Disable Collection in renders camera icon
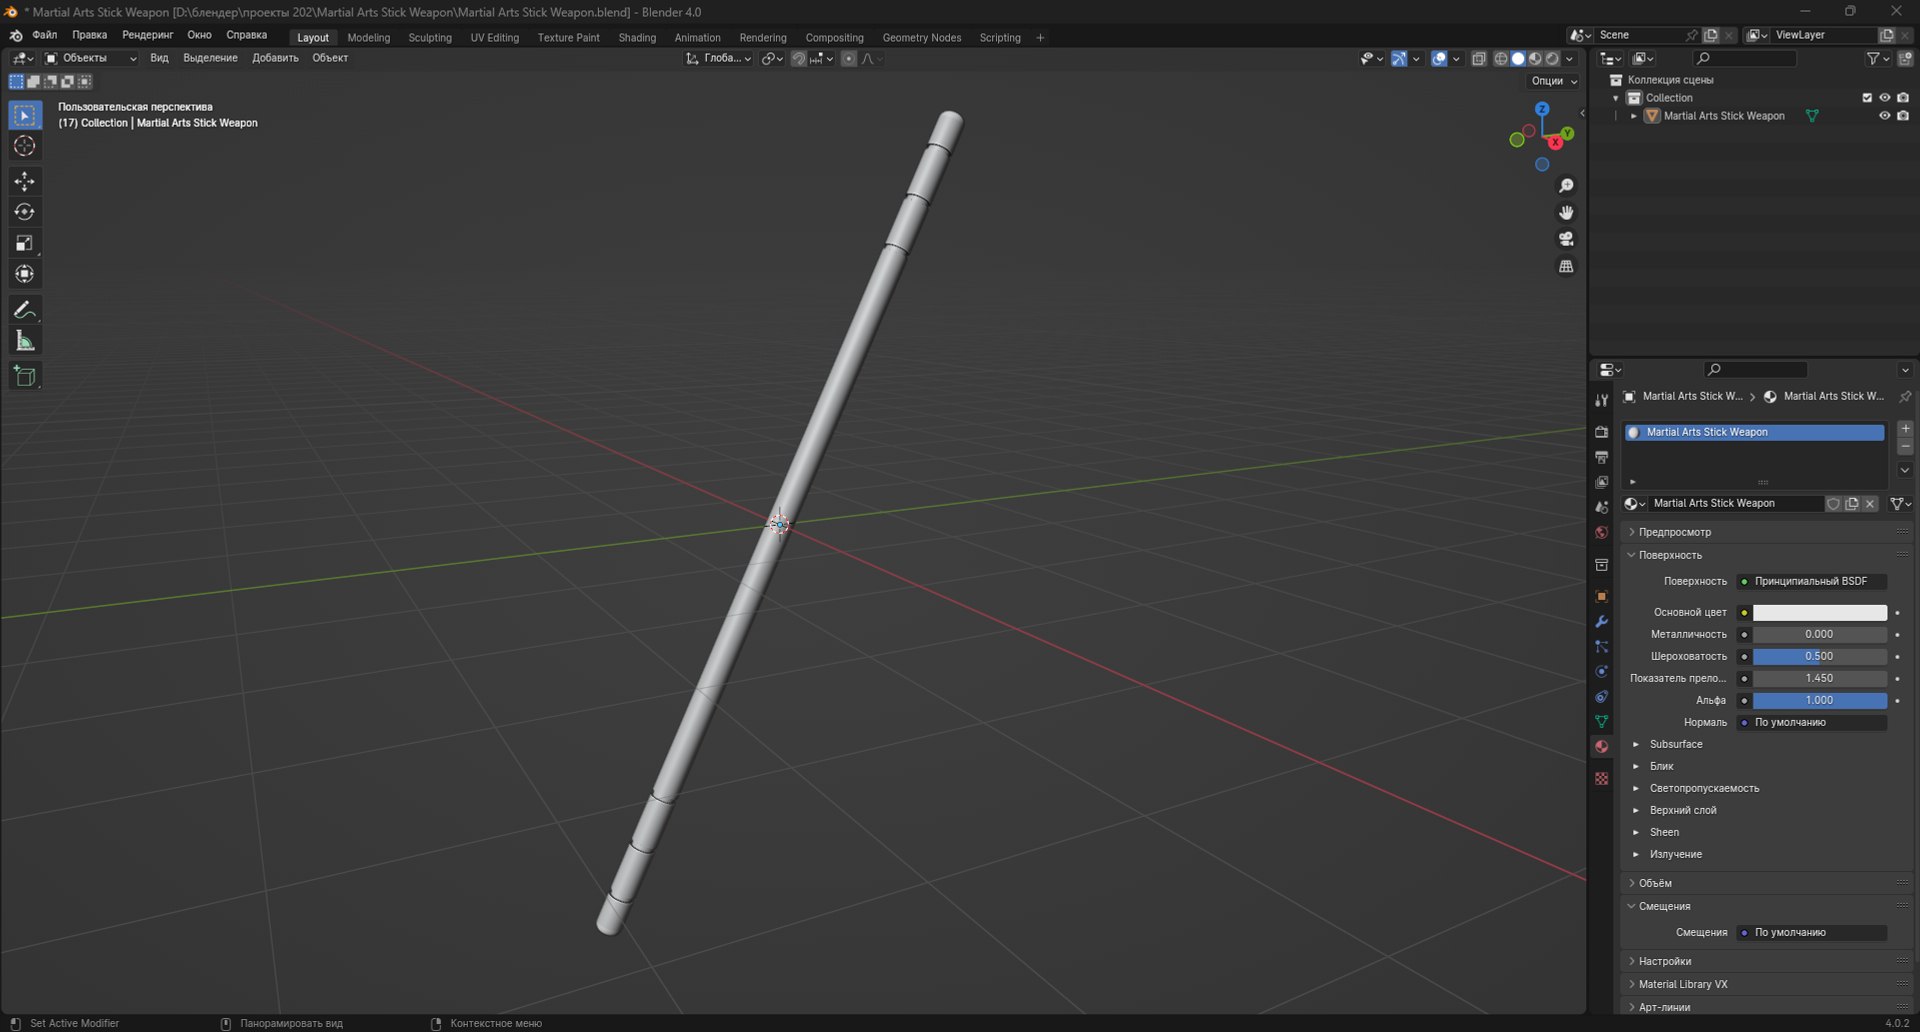Screen dimensions: 1920x1032 tap(1902, 98)
